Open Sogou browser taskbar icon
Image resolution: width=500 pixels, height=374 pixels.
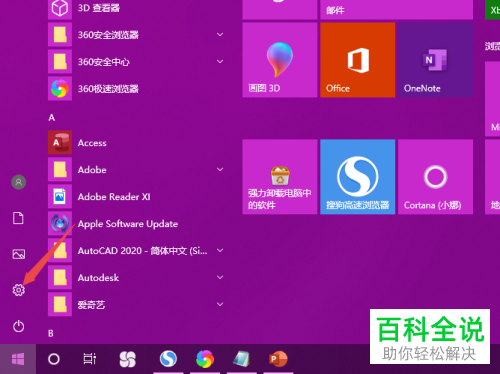coord(168,359)
